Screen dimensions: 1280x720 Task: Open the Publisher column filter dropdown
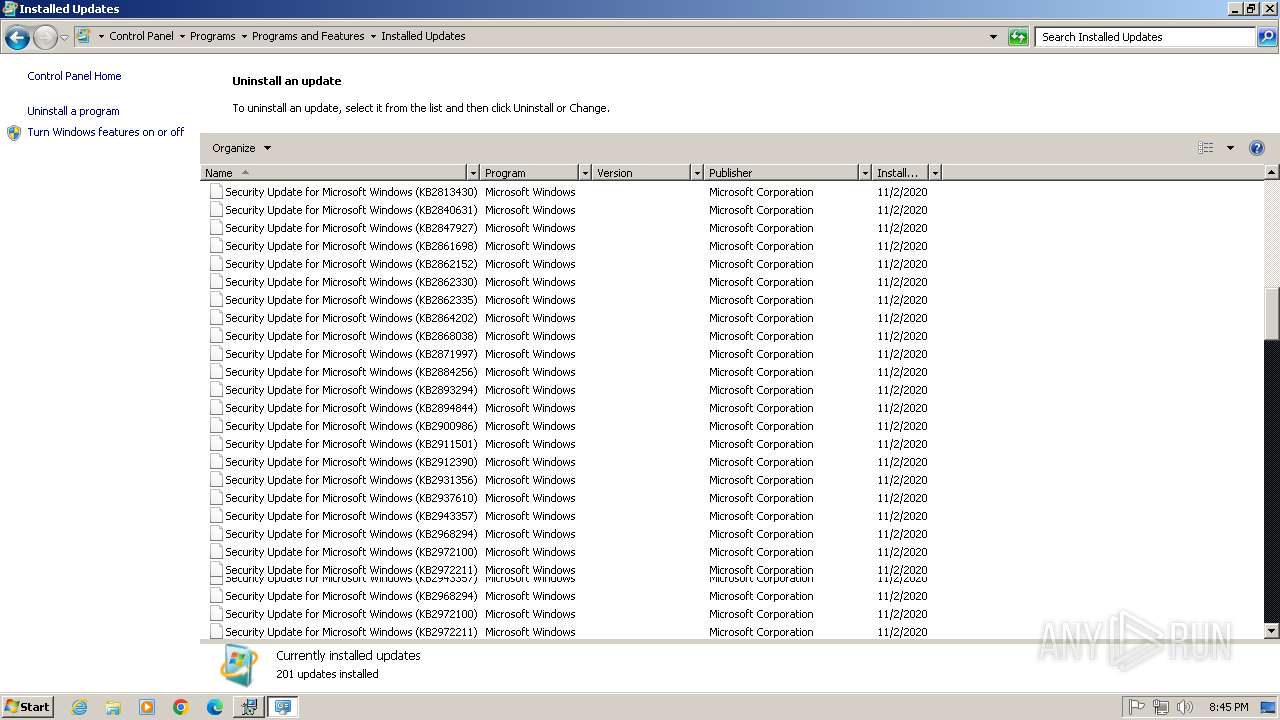click(866, 173)
